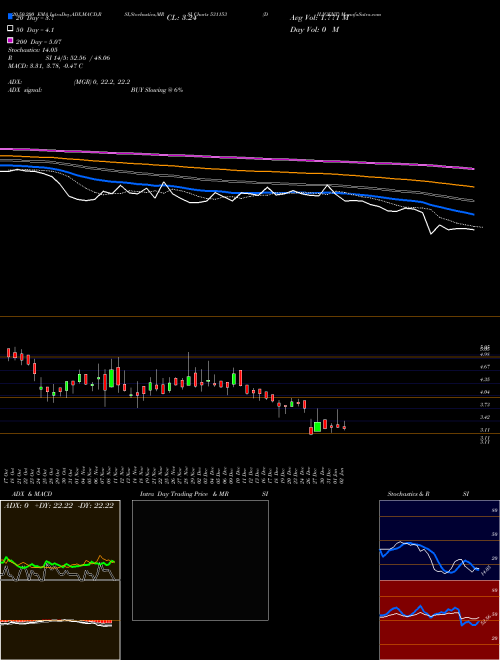Screen dimensions: 500x660
Task: Click the 'Stochastics & R' panel title
Action: click(409, 494)
